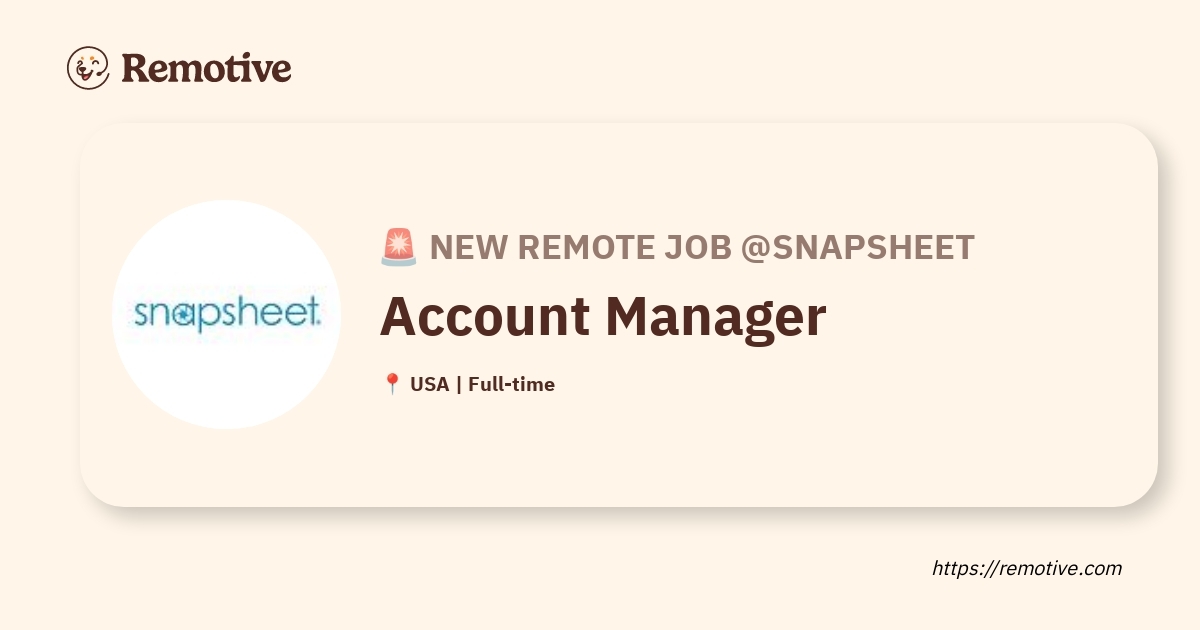Click the word Manager in the title
The width and height of the screenshot is (1200, 630).
pos(718,316)
